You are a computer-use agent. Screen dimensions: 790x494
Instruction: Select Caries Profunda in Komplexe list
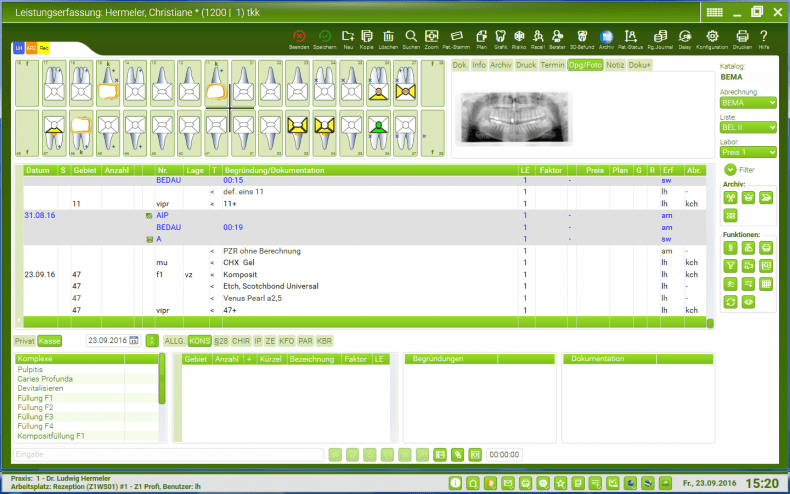pyautogui.click(x=45, y=379)
